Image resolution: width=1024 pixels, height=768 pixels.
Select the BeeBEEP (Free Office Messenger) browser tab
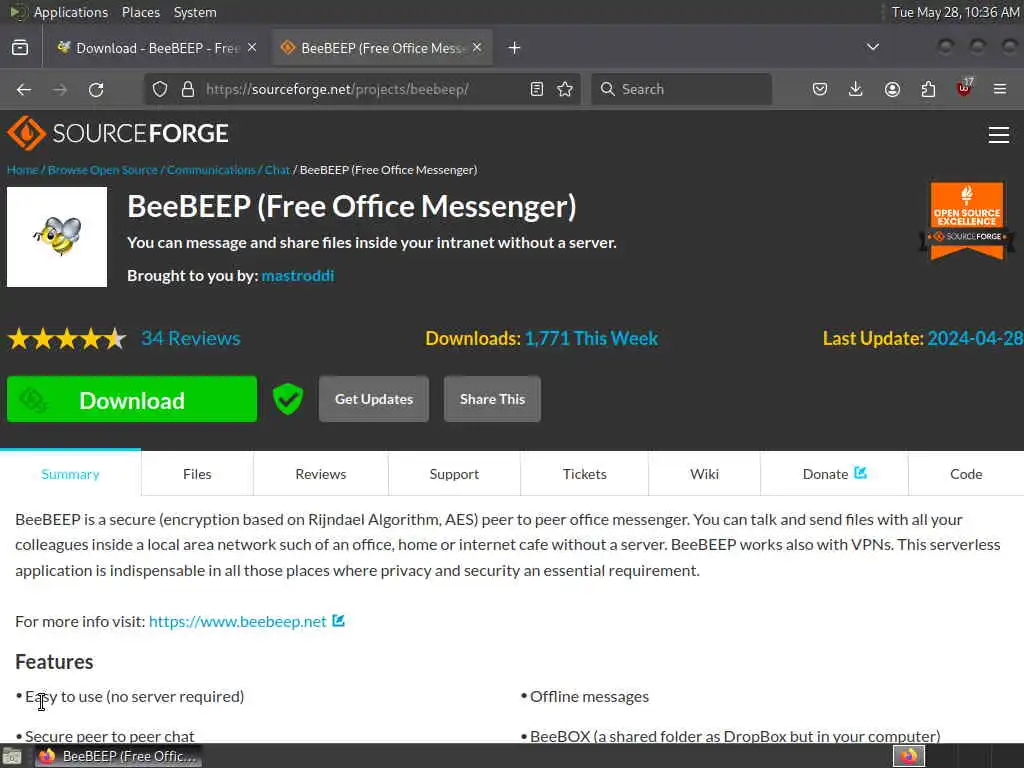click(382, 48)
